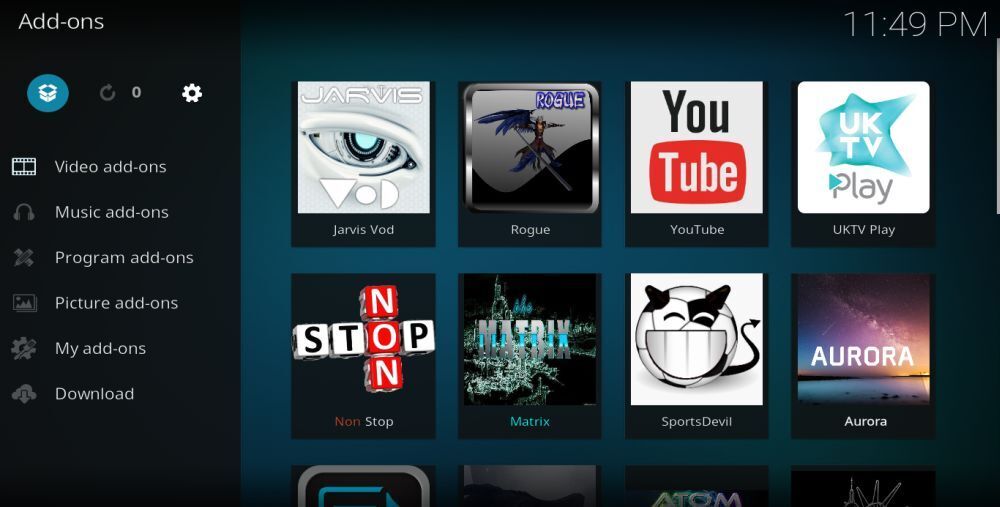Launch the Jarvis Vod add-on thumbnail
The height and width of the screenshot is (507, 1000).
pos(364,147)
